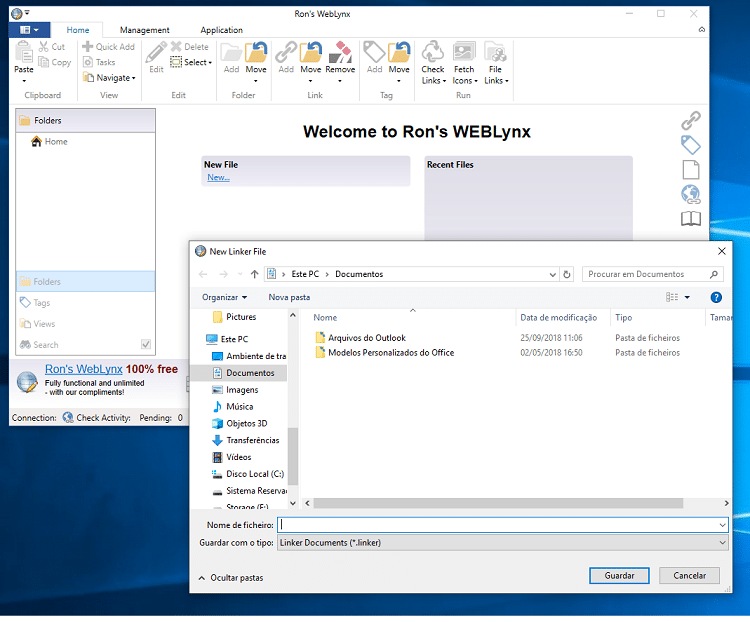Expand the address bar history dropdown
The image size is (750, 622).
click(552, 275)
